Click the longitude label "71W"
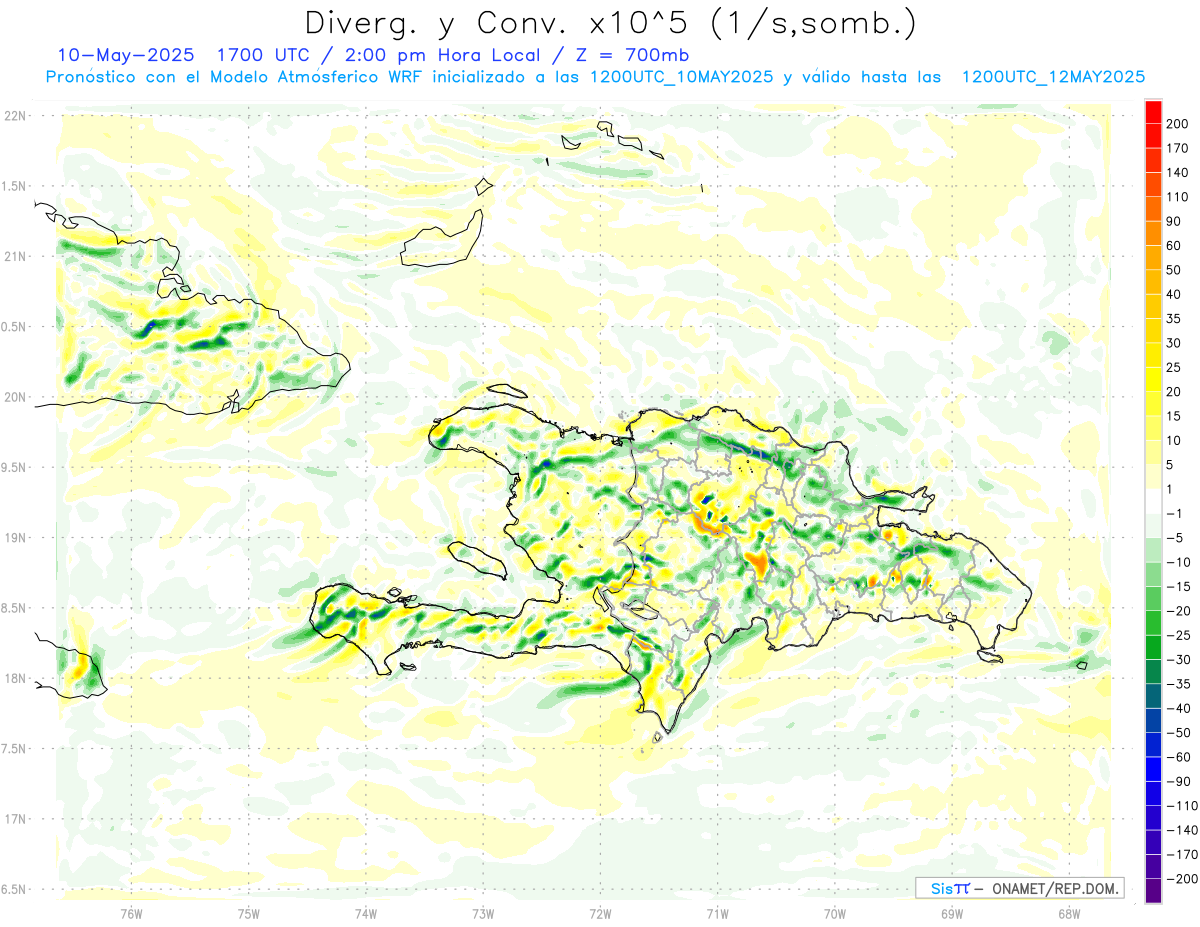Viewport: 1200px width, 927px height. click(717, 914)
